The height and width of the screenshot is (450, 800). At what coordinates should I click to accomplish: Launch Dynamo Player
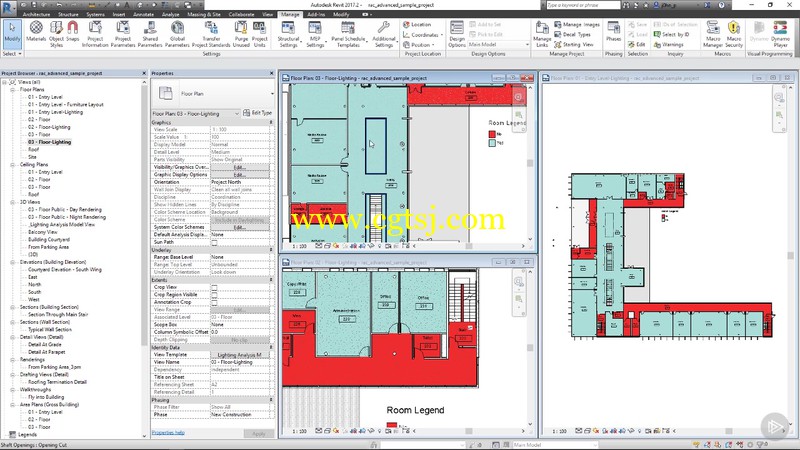point(780,34)
